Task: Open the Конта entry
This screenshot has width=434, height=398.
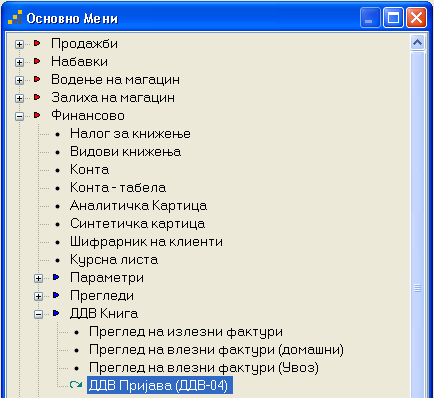Action: coord(89,170)
